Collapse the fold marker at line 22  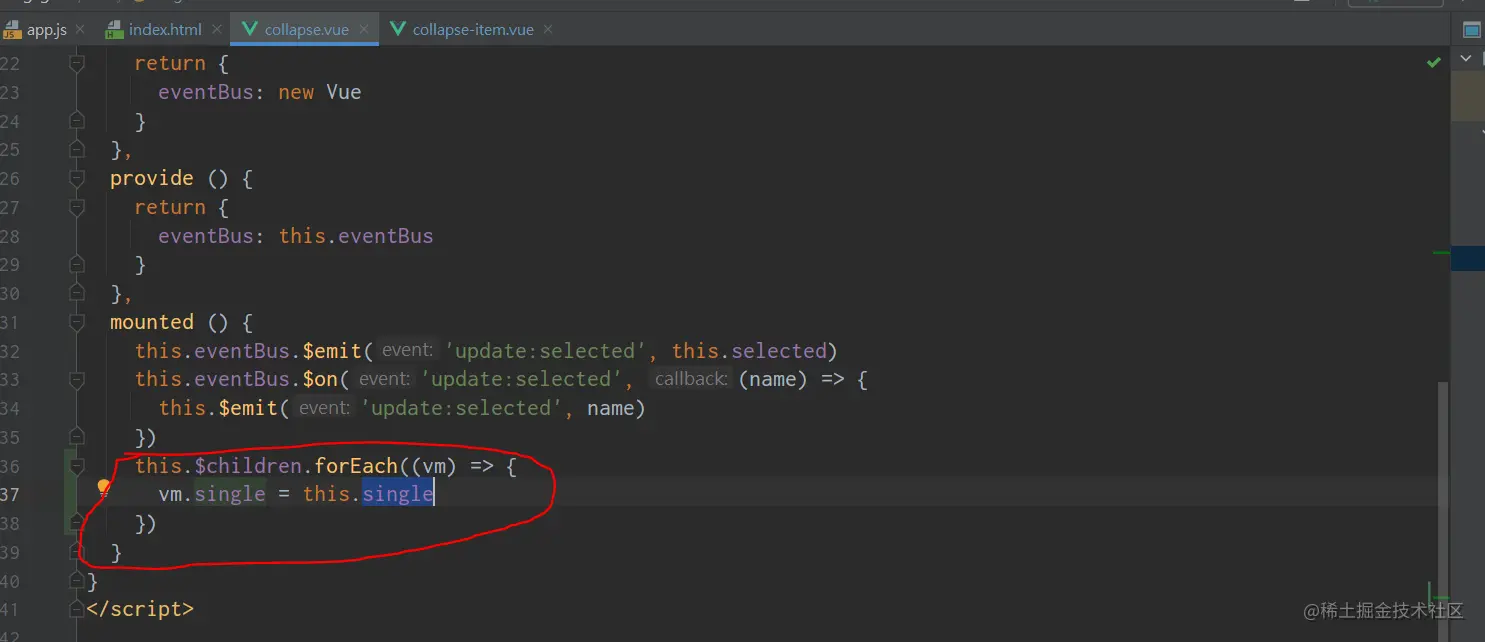(x=76, y=63)
